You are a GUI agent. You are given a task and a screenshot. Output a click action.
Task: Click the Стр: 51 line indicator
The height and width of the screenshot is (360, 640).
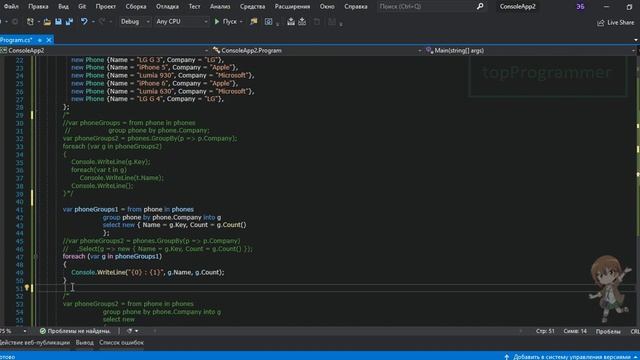(545, 331)
